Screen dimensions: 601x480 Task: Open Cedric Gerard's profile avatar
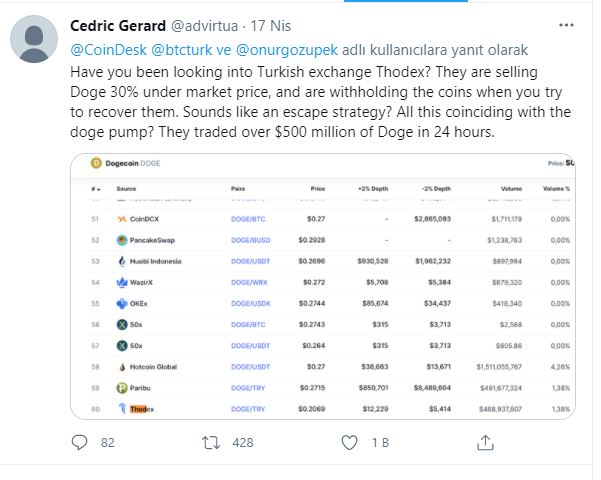point(34,39)
